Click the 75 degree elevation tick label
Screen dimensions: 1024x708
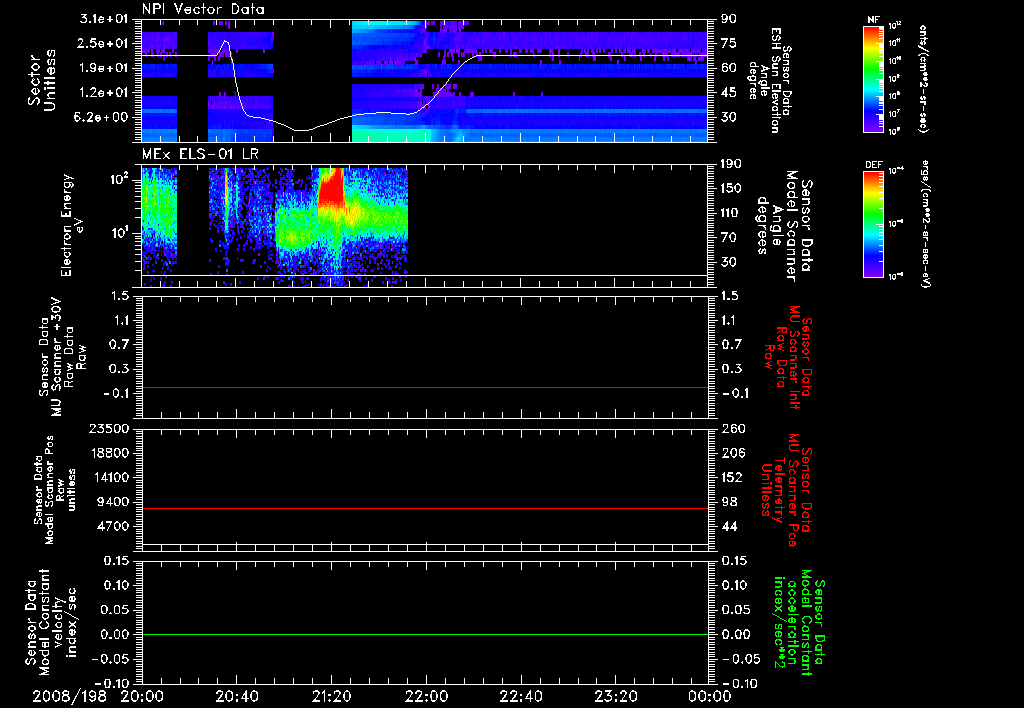(729, 43)
